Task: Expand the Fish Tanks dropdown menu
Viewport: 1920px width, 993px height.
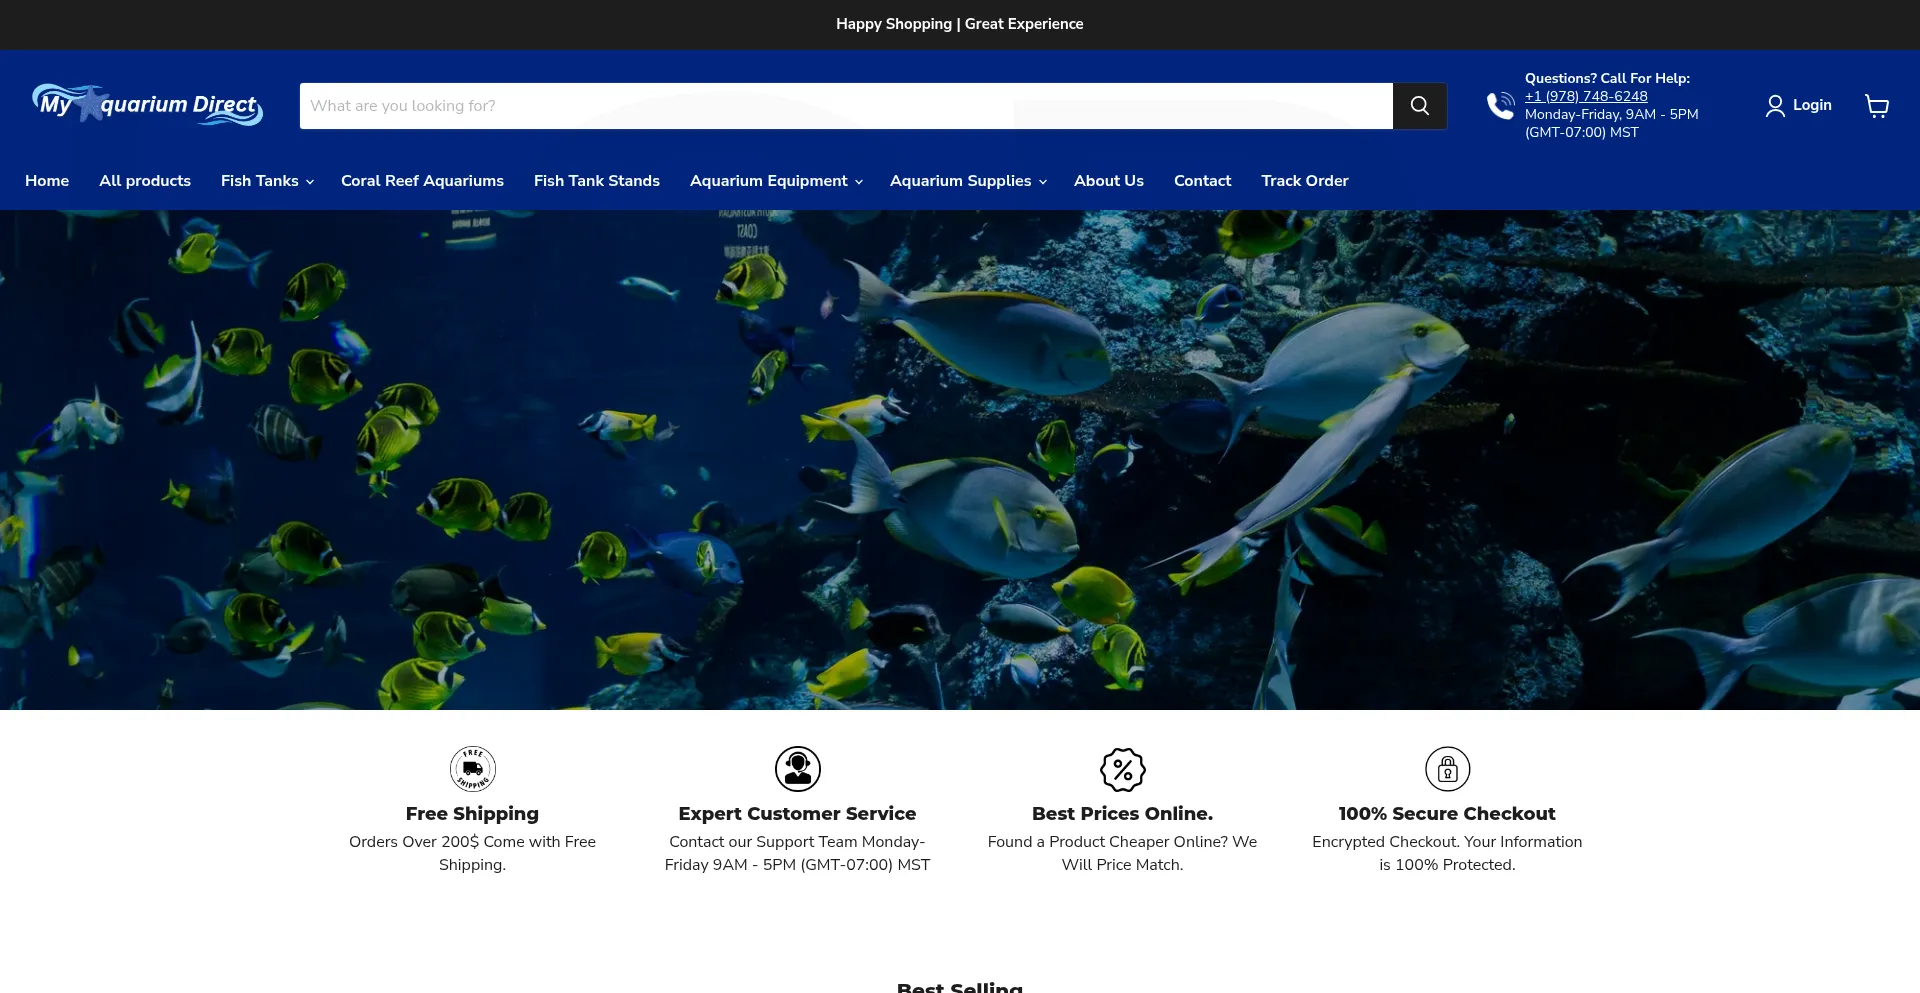Action: click(x=266, y=181)
